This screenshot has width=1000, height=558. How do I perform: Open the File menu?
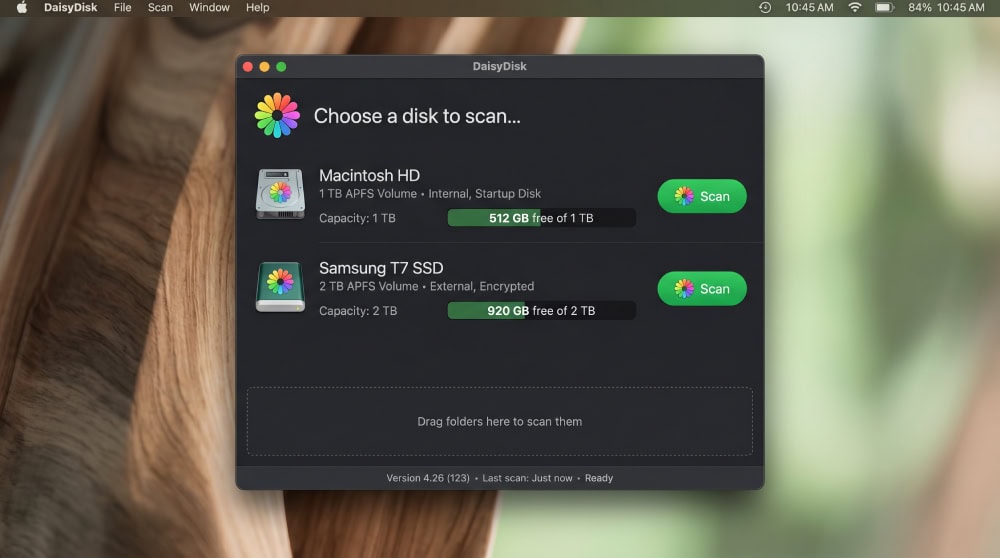tap(122, 8)
